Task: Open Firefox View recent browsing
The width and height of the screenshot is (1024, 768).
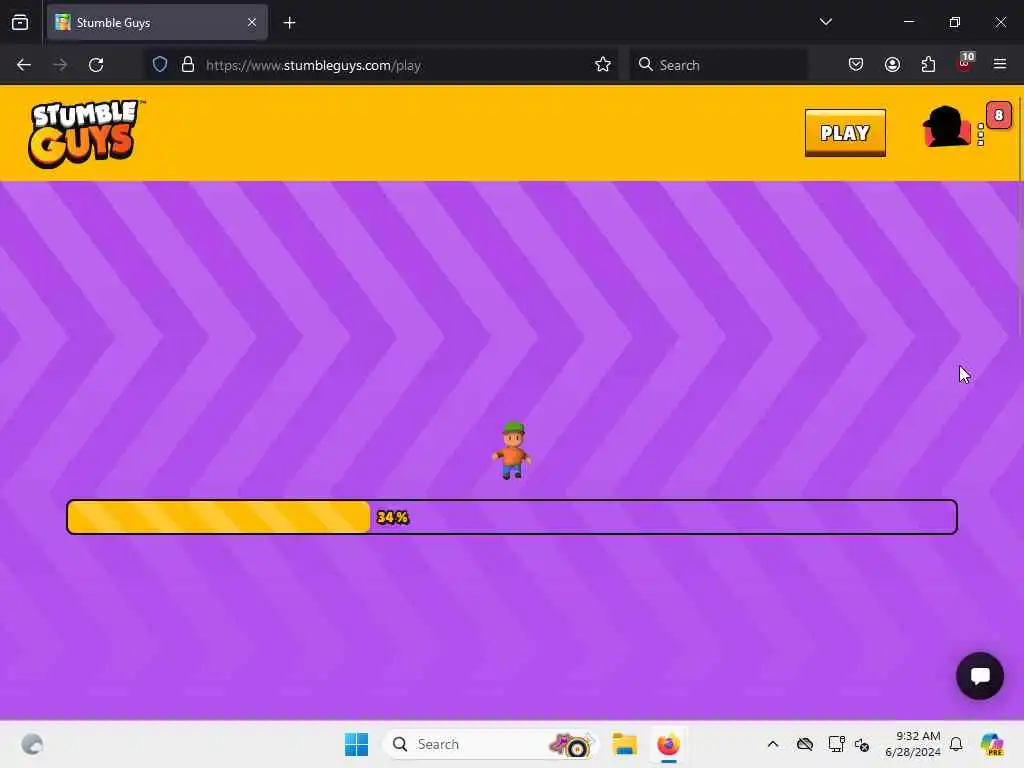Action: [20, 22]
